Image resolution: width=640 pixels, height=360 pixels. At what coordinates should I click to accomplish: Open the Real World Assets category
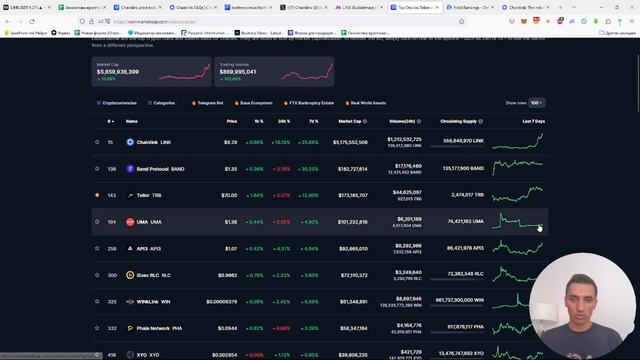(x=366, y=103)
